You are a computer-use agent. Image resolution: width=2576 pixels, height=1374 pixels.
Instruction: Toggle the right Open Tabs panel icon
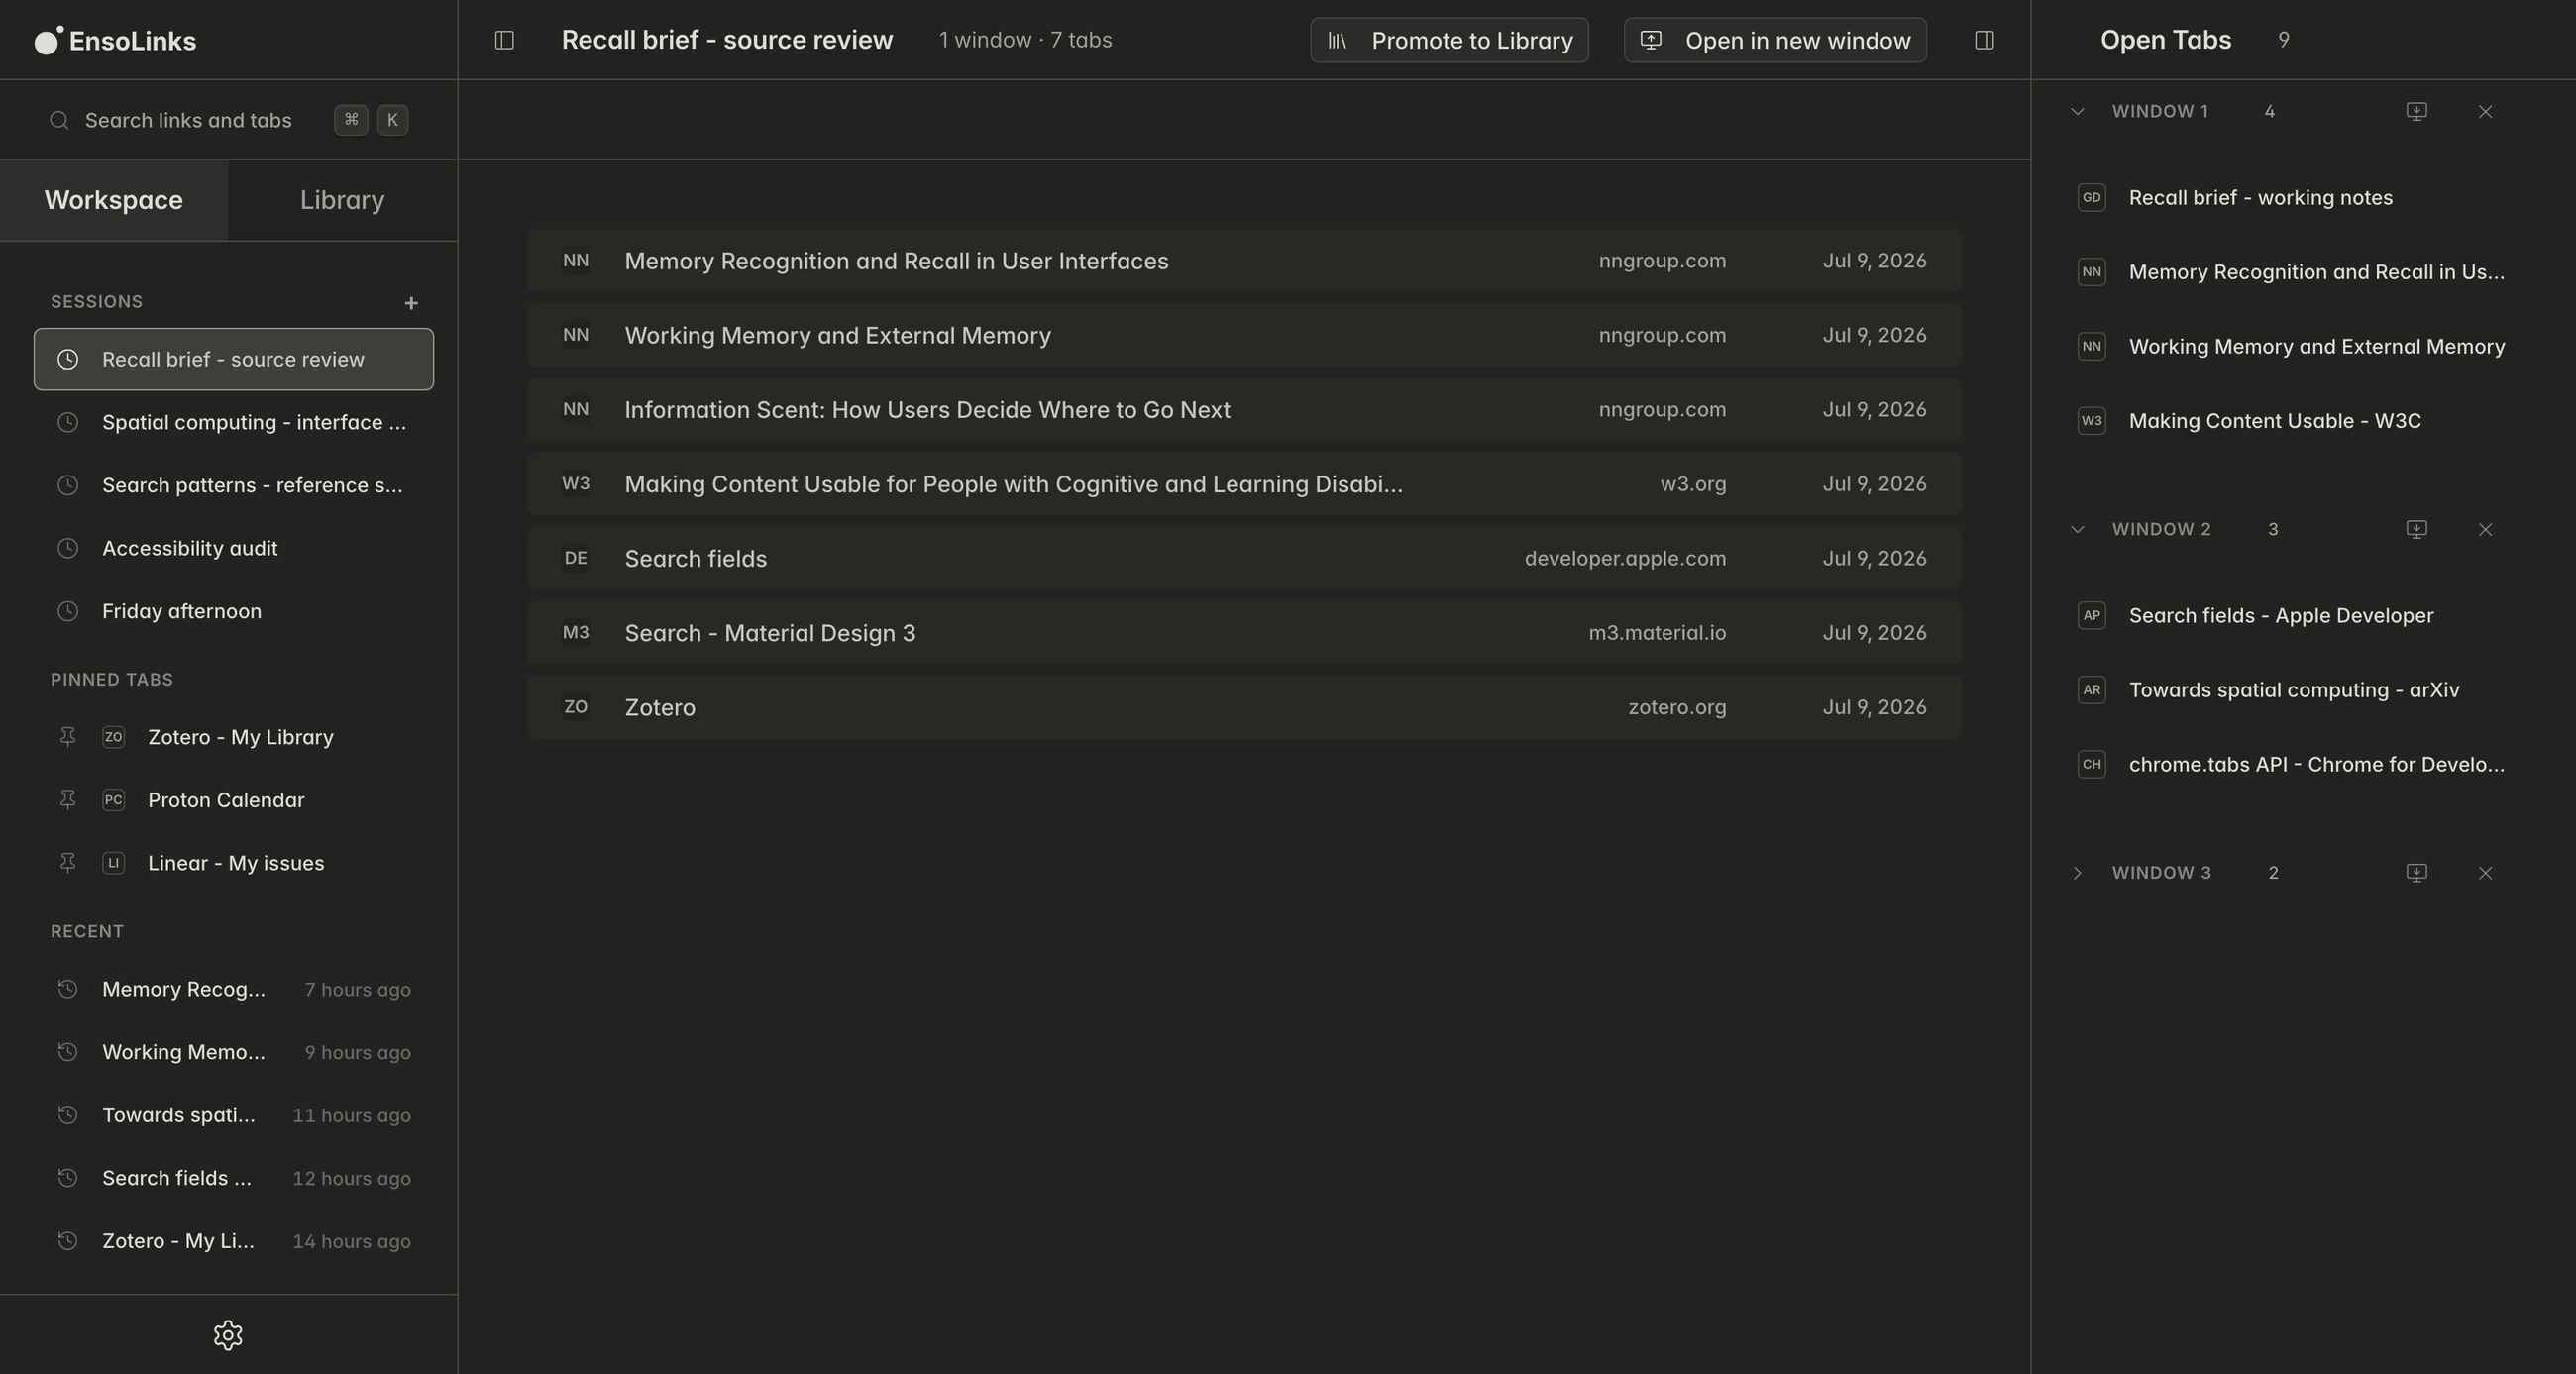tap(1984, 40)
